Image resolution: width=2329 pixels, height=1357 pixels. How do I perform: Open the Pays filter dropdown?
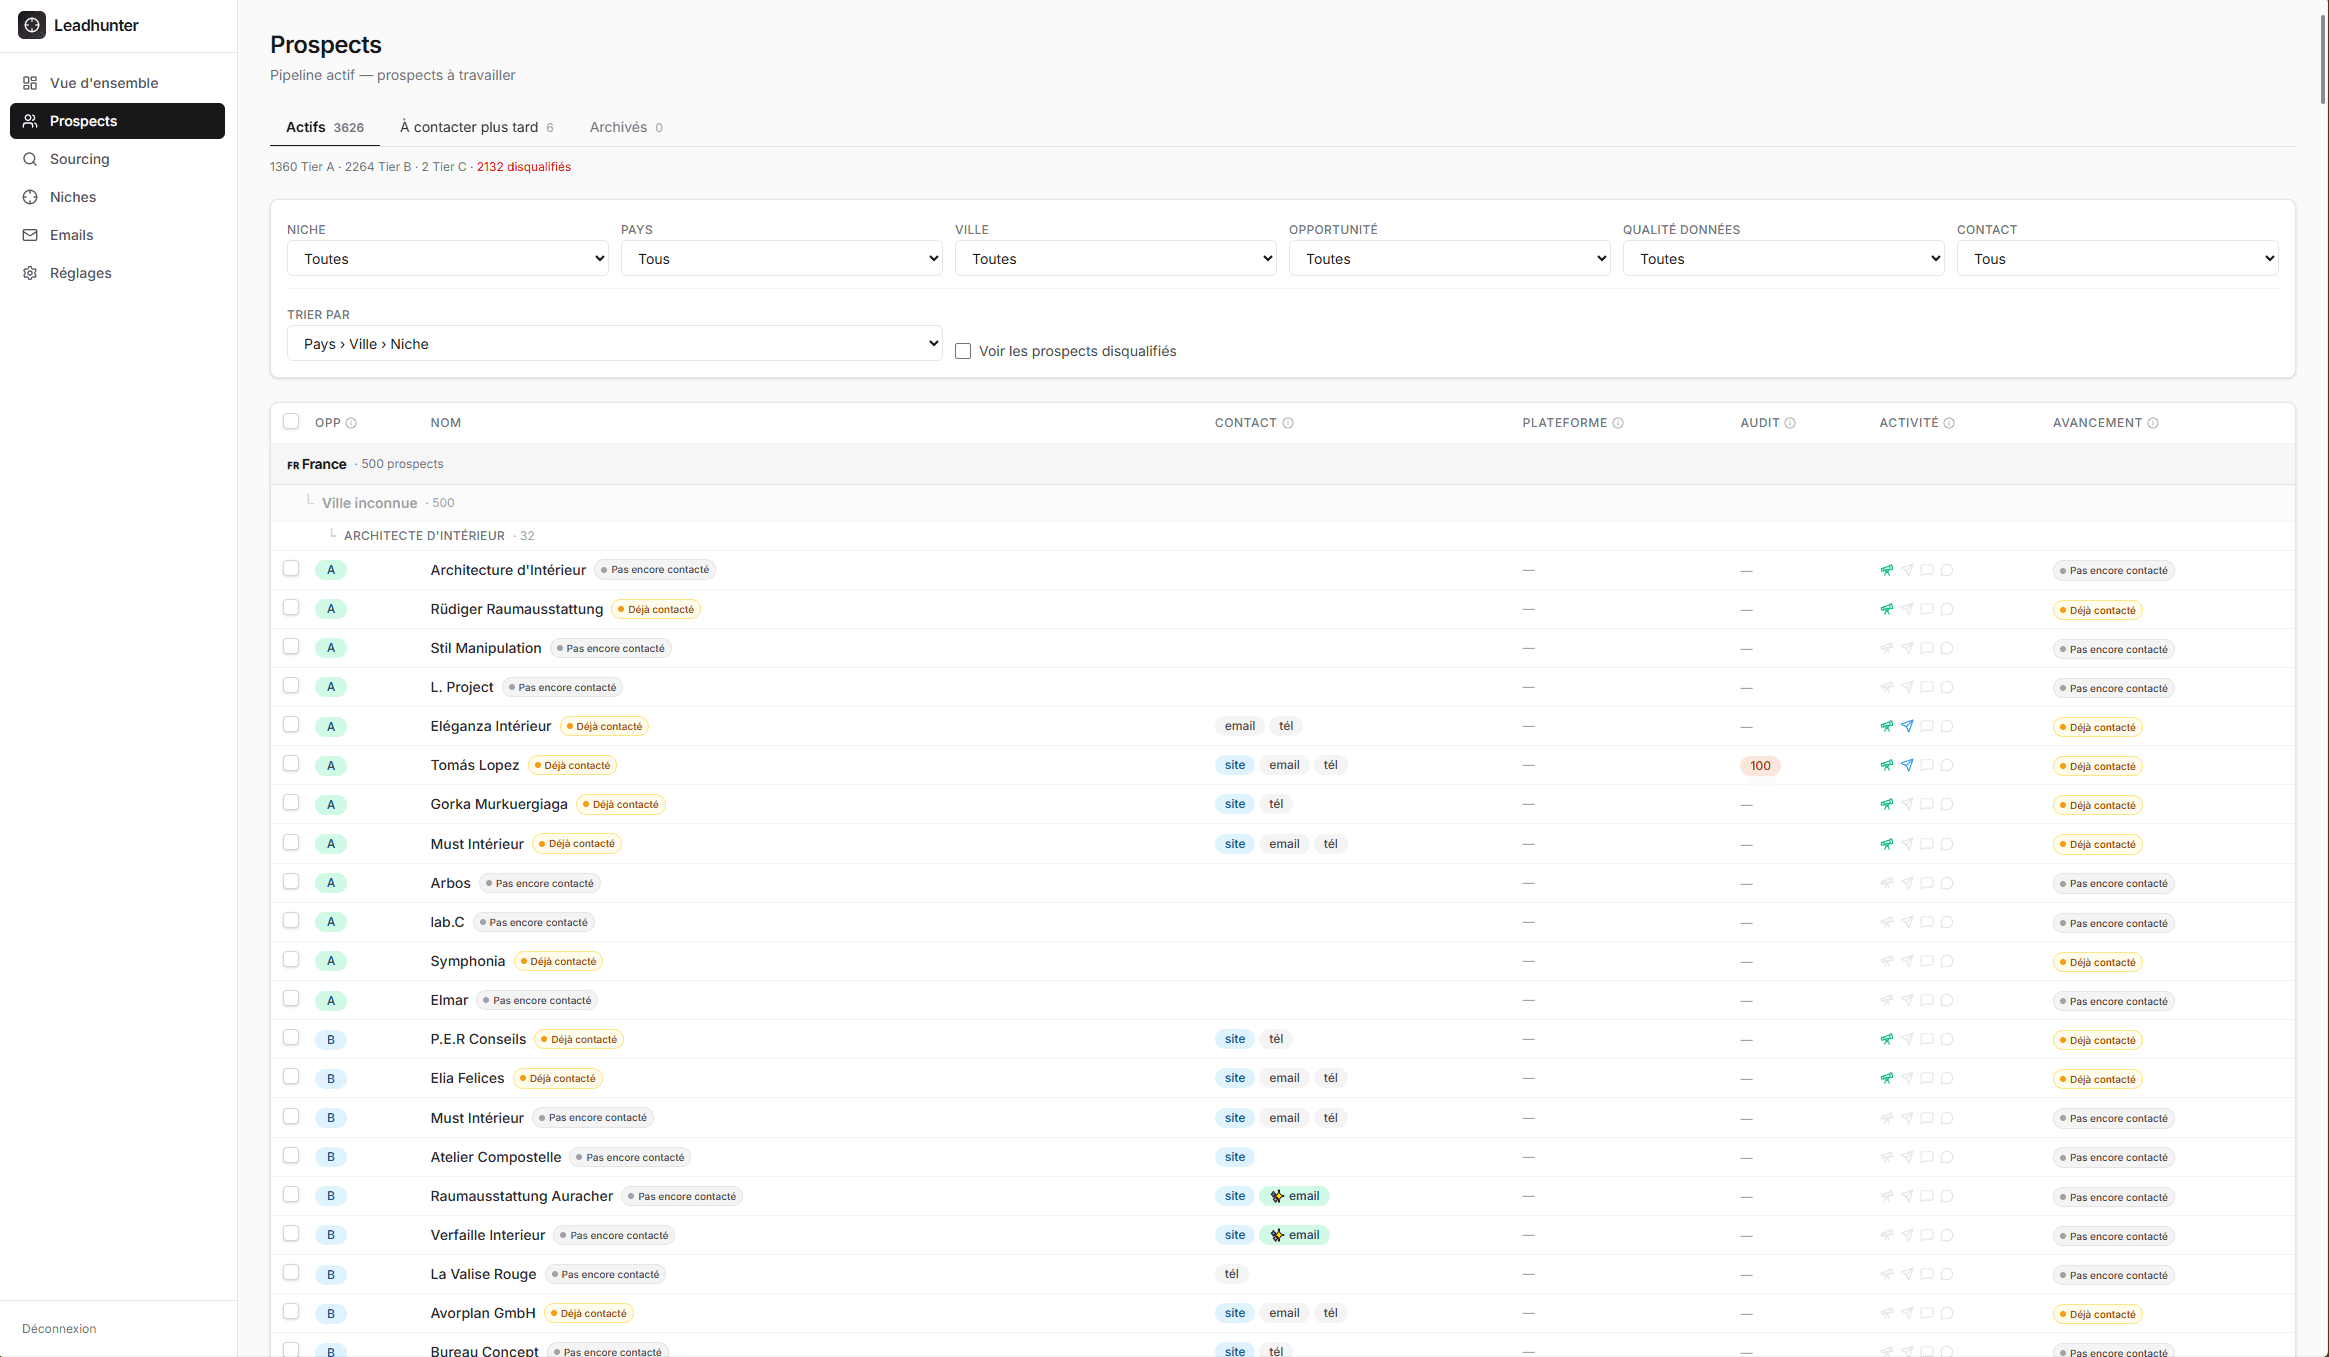point(782,258)
